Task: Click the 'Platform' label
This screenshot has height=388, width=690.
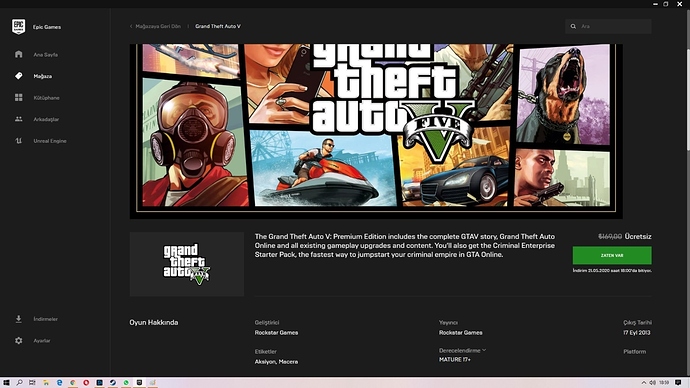Action: coord(635,351)
